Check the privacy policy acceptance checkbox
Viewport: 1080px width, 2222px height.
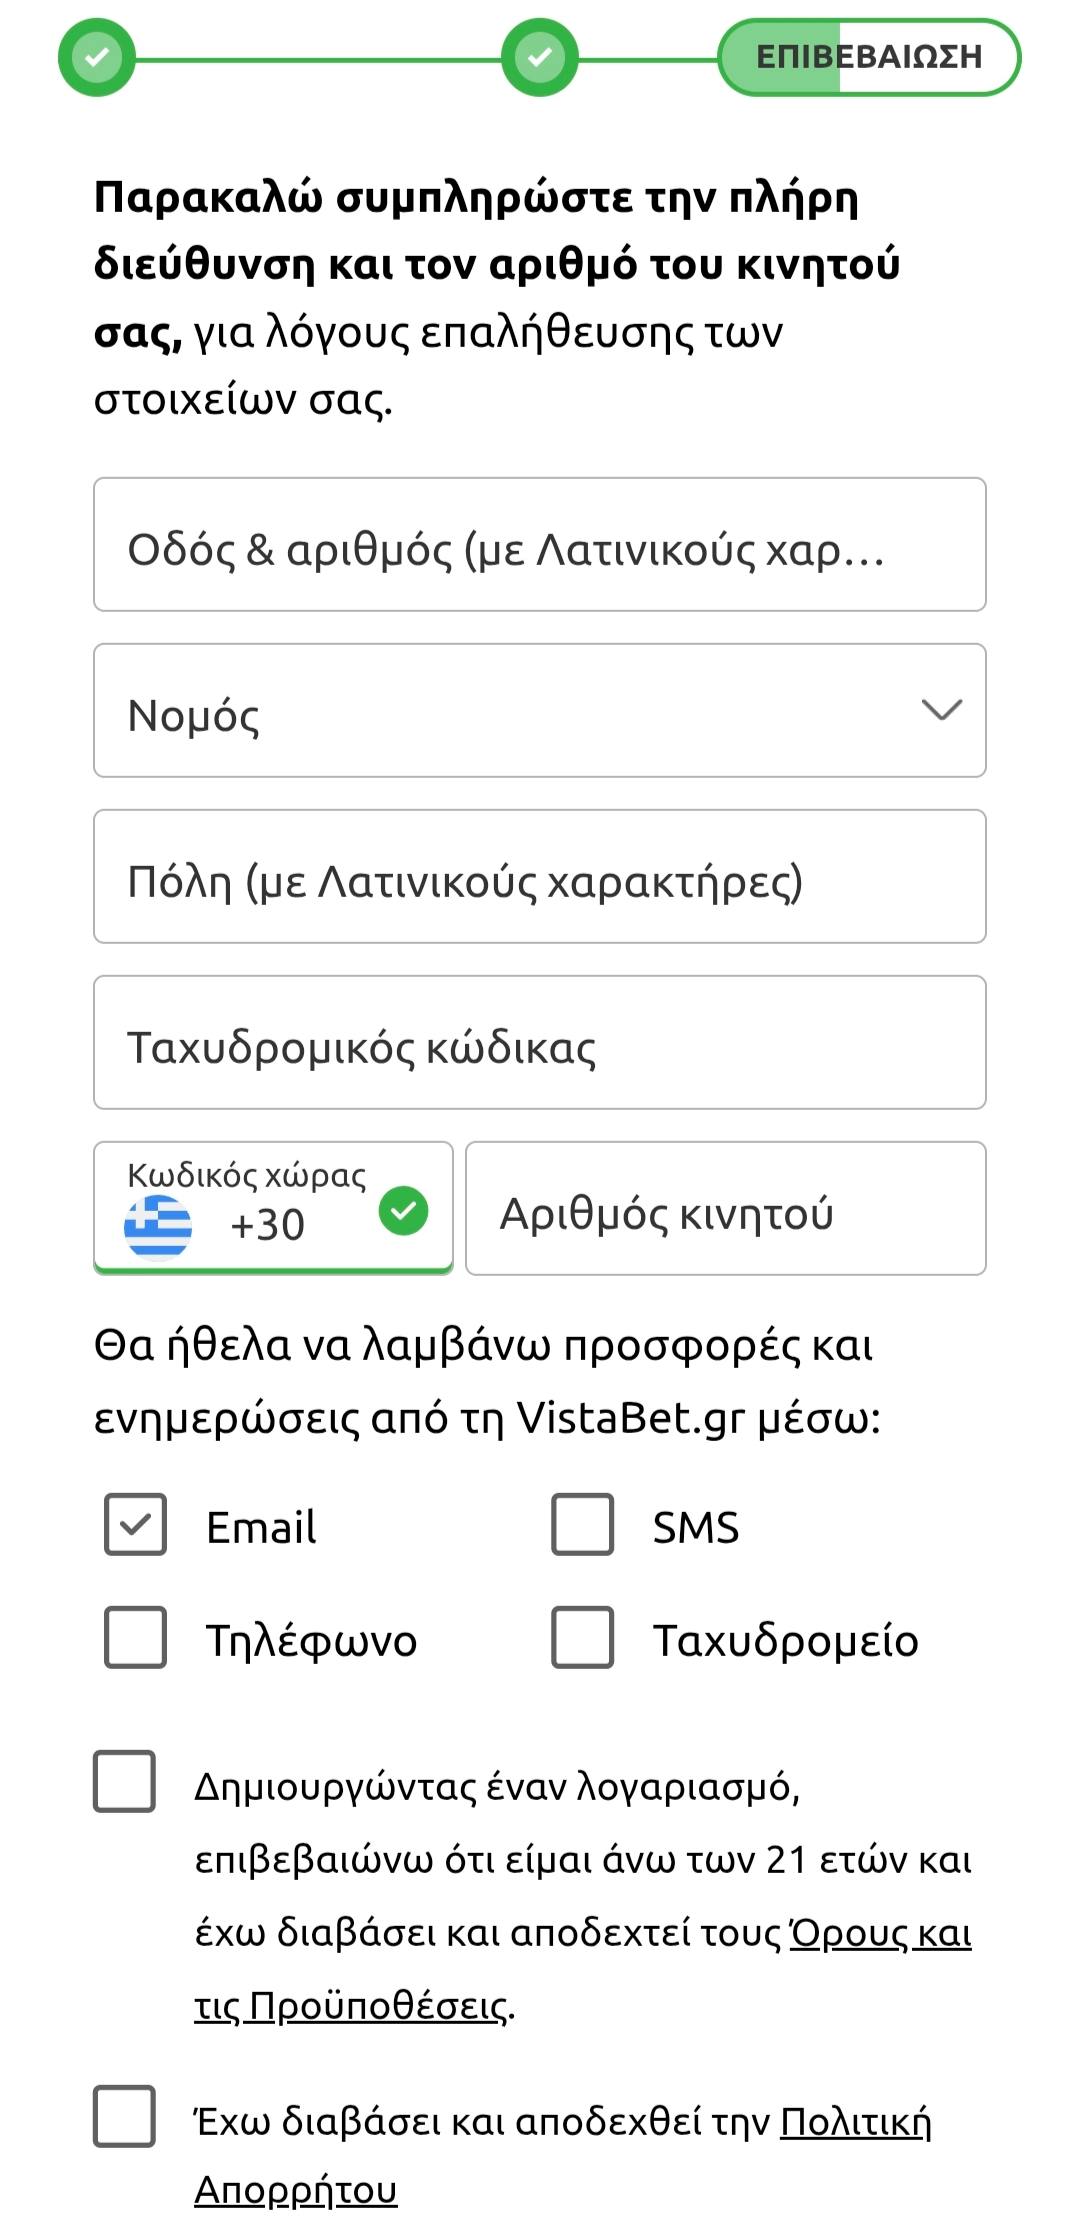pyautogui.click(x=124, y=2116)
